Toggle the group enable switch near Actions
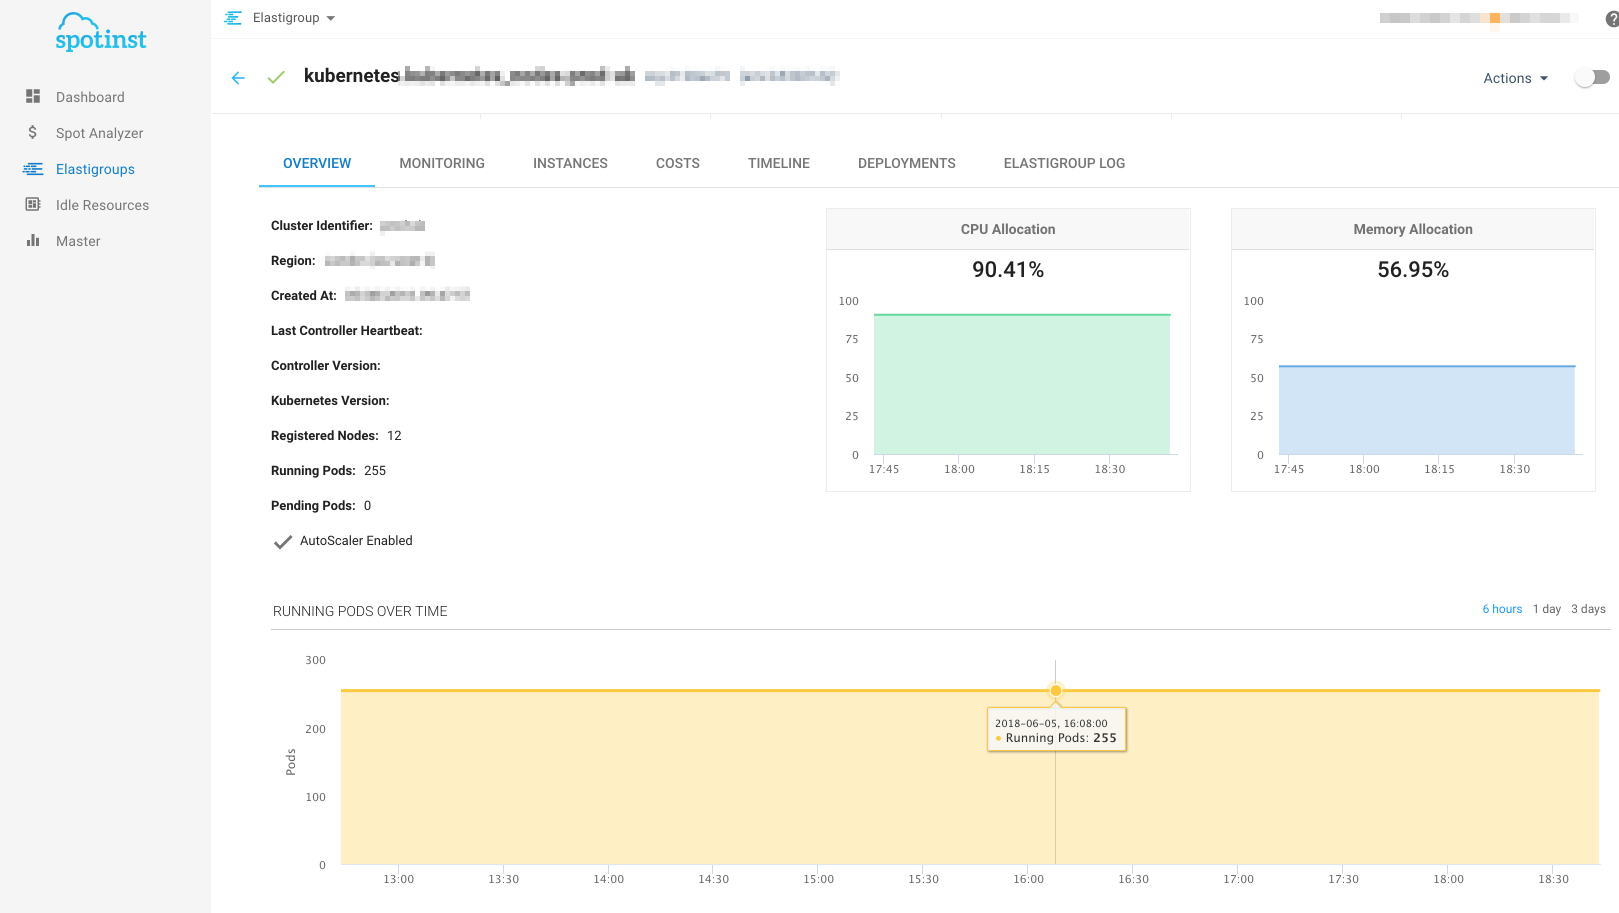The image size is (1619, 913). pos(1591,78)
